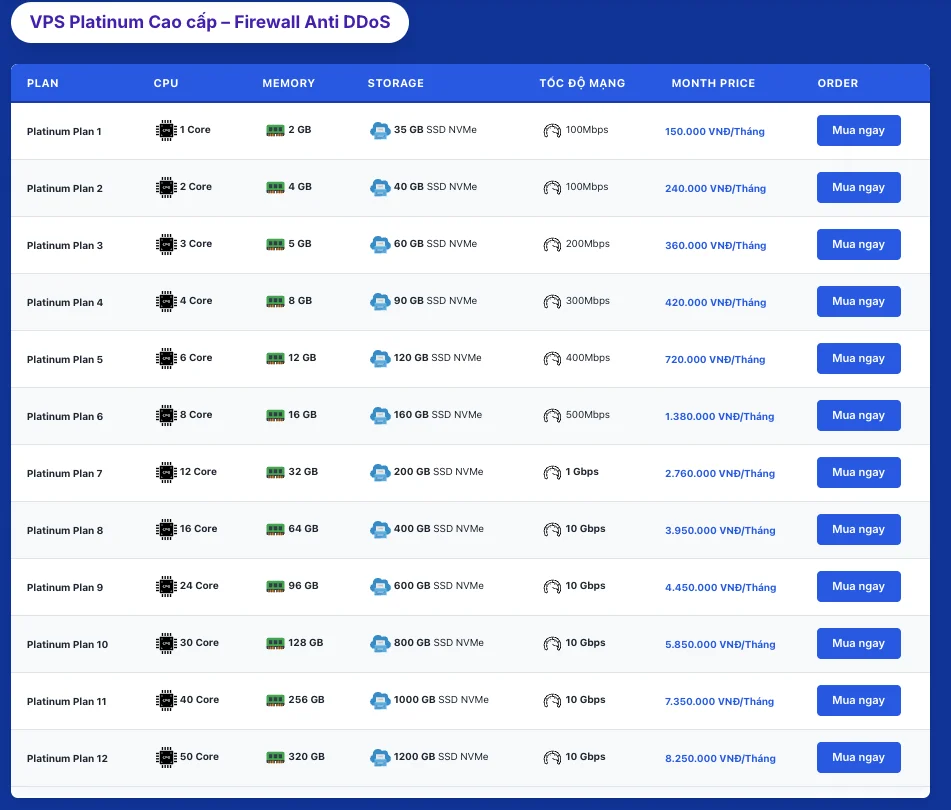Click the MONTH PRICE column header
This screenshot has width=951, height=810.
[713, 83]
